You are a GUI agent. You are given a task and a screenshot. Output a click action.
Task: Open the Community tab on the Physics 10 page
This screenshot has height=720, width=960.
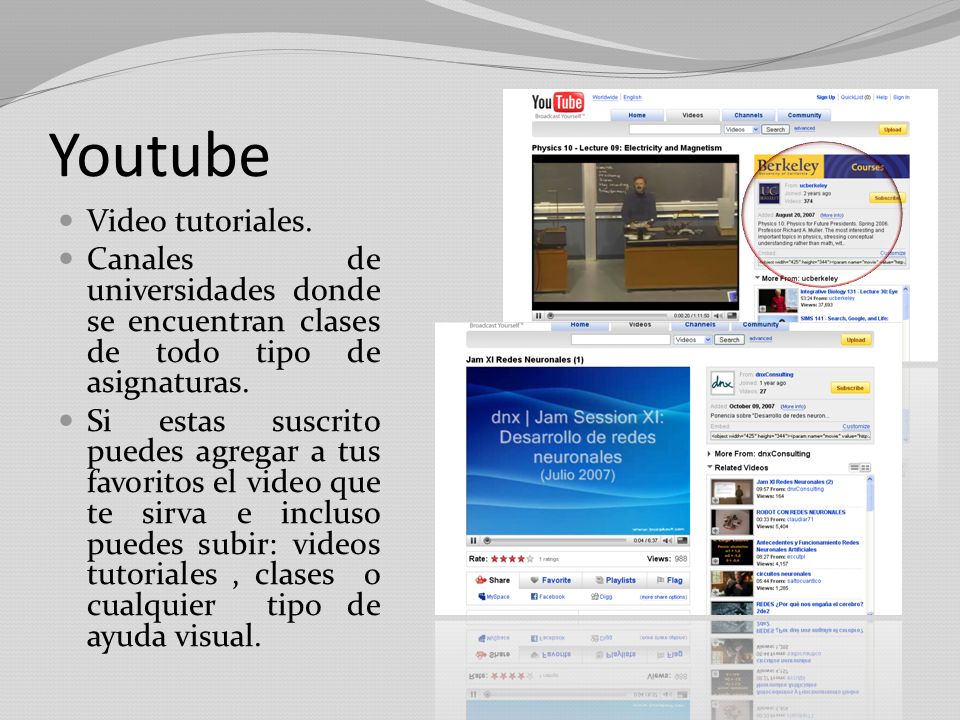coord(804,115)
